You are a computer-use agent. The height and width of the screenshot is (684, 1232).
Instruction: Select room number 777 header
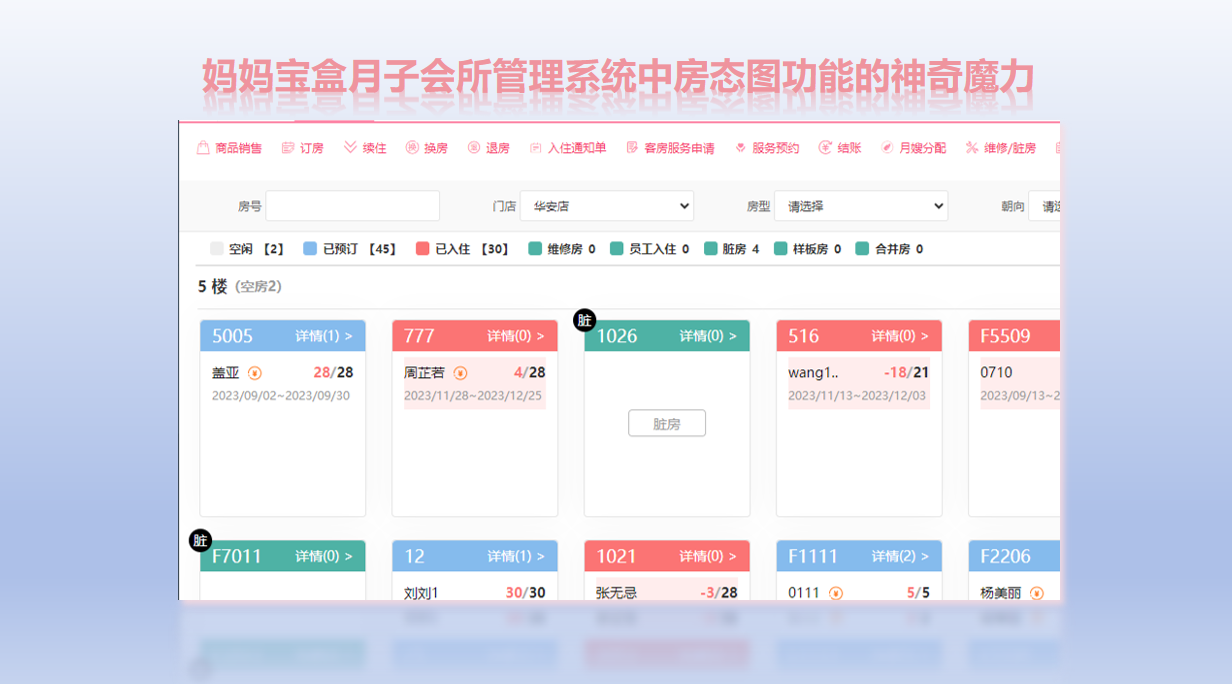point(419,336)
